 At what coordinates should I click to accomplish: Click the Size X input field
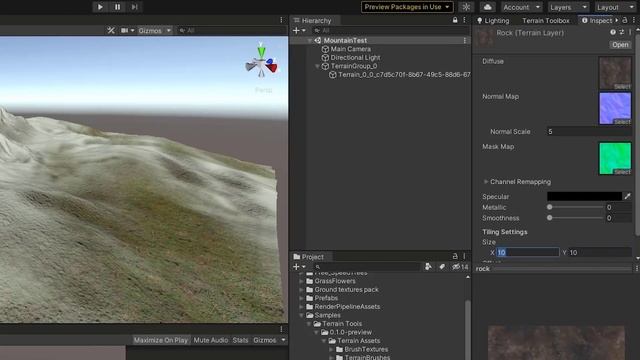tap(527, 252)
